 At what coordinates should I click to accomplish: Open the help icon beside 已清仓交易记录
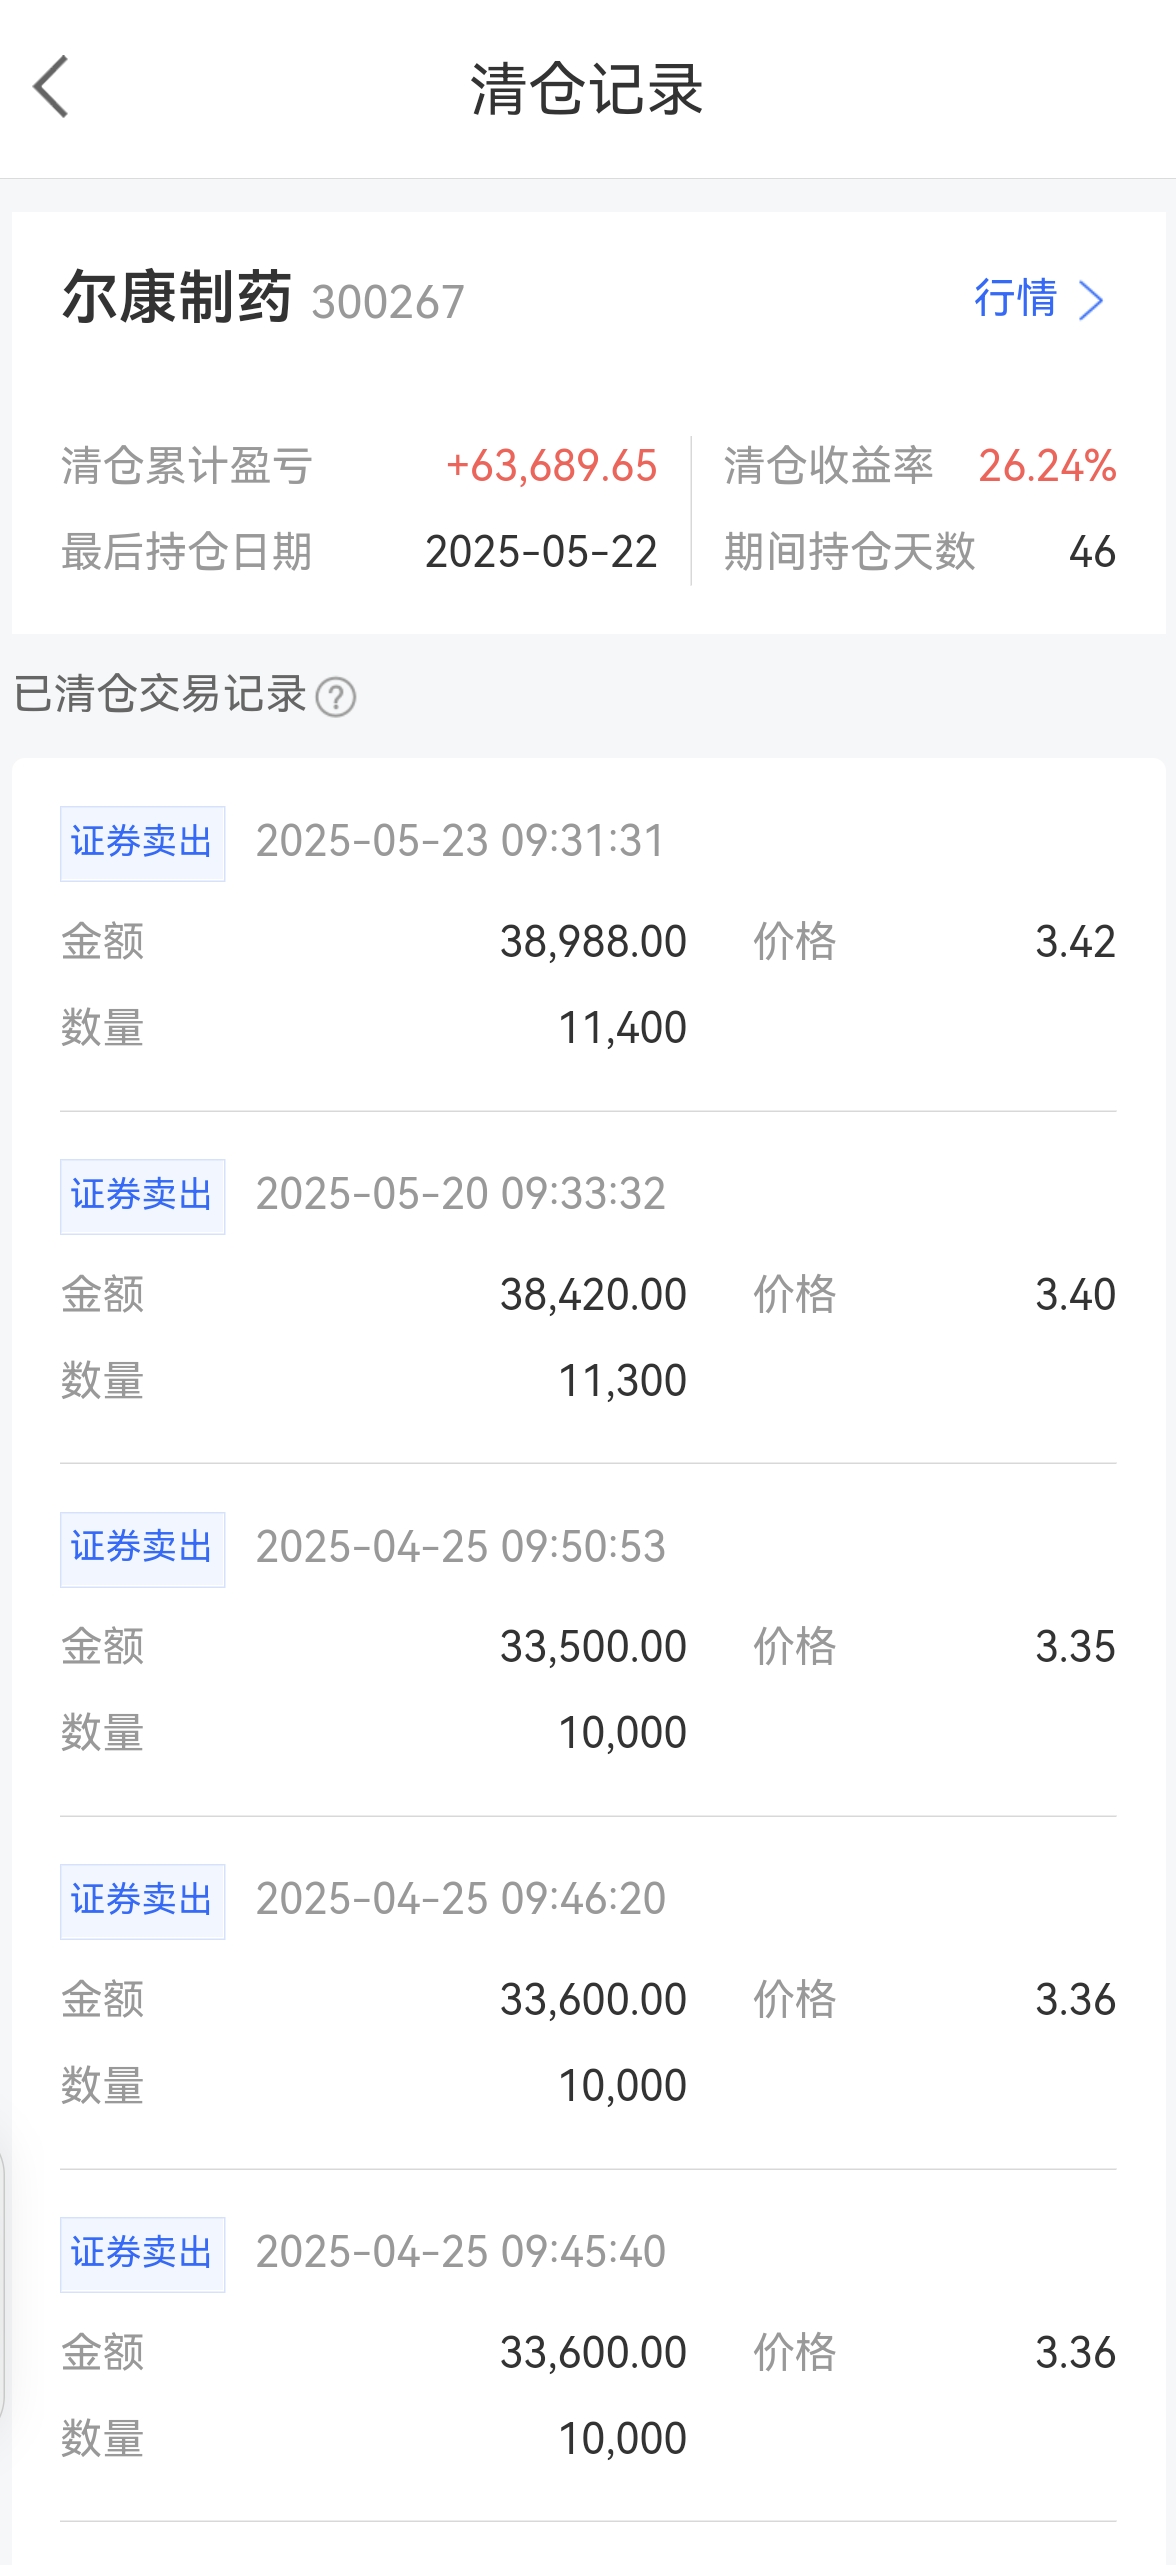[x=336, y=697]
